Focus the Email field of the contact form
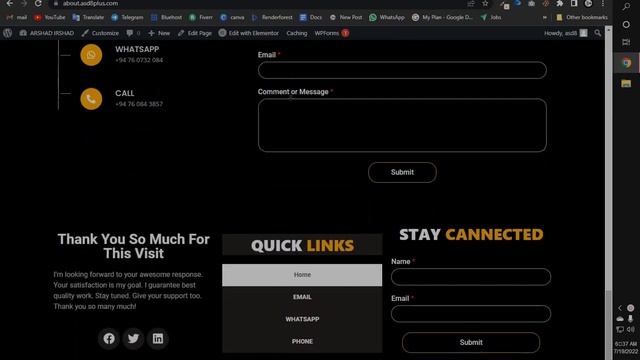This screenshot has height=360, width=640. click(402, 70)
